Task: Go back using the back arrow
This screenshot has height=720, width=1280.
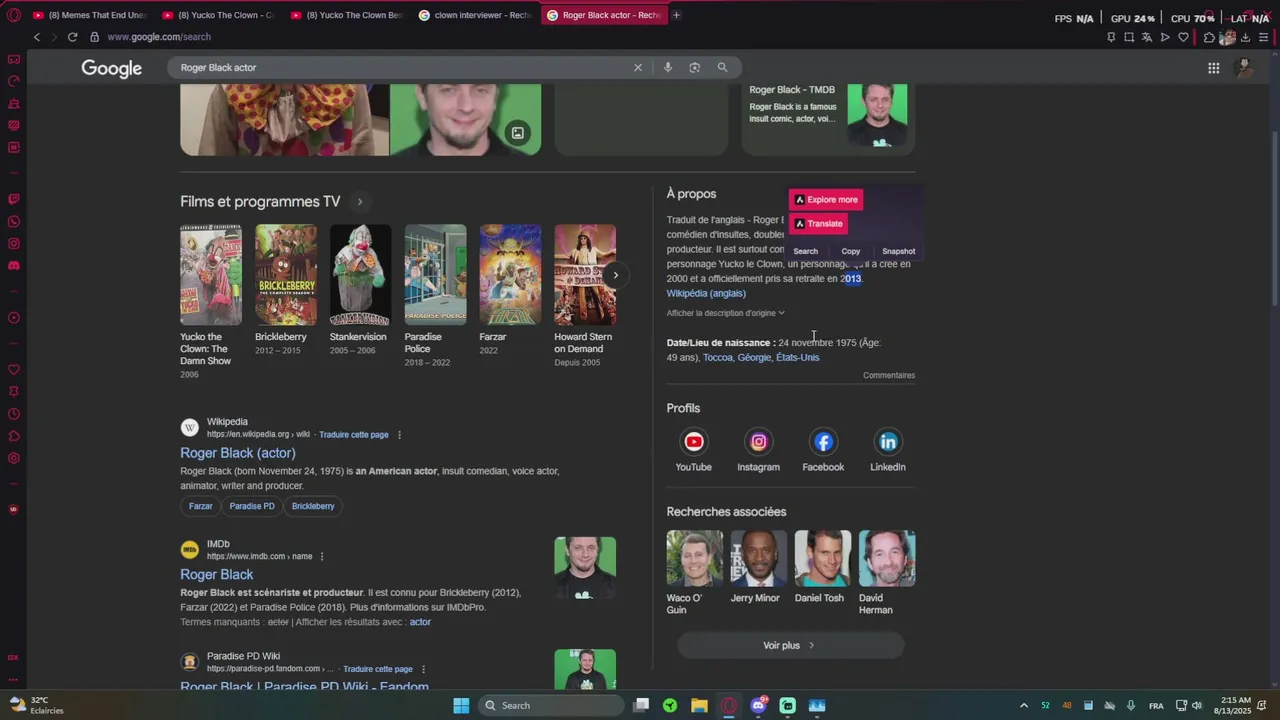Action: (37, 37)
